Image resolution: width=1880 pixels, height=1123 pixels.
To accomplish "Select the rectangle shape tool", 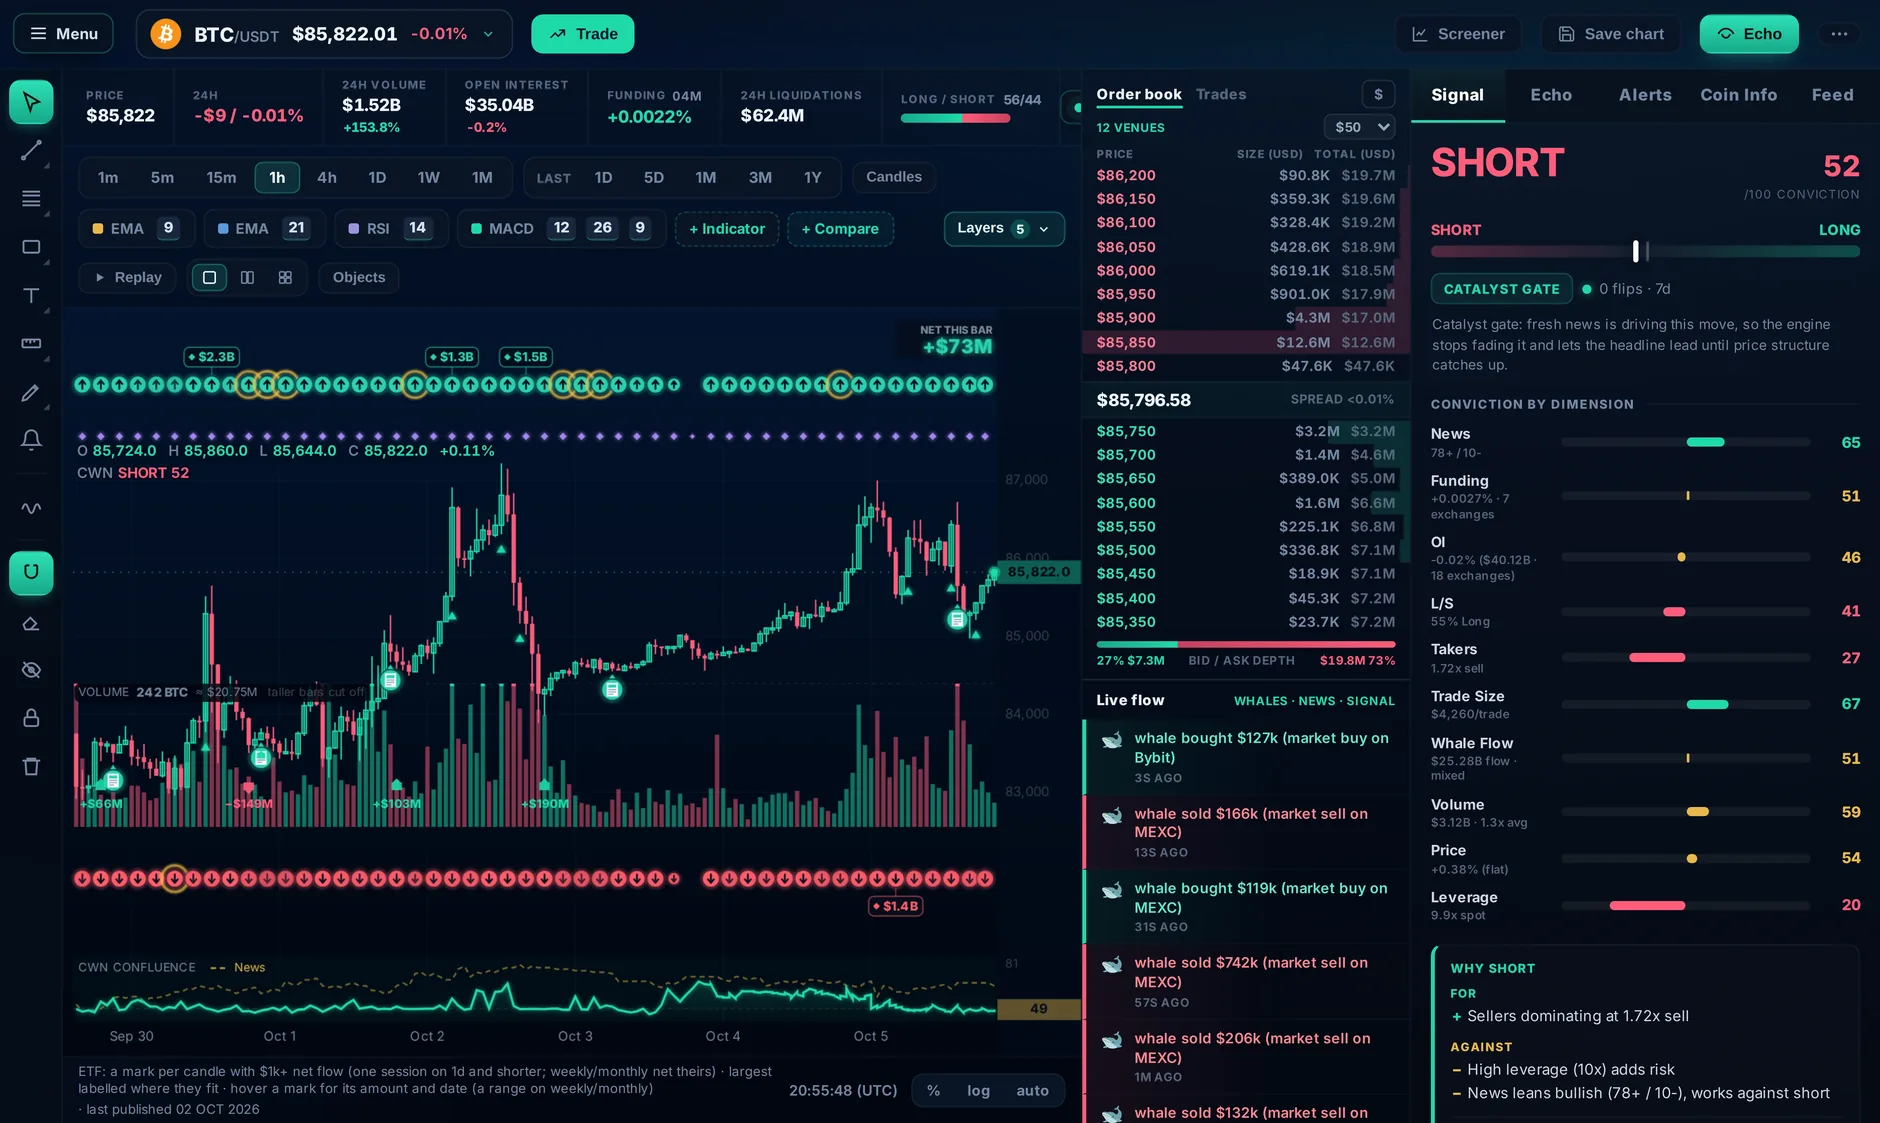I will click(31, 247).
